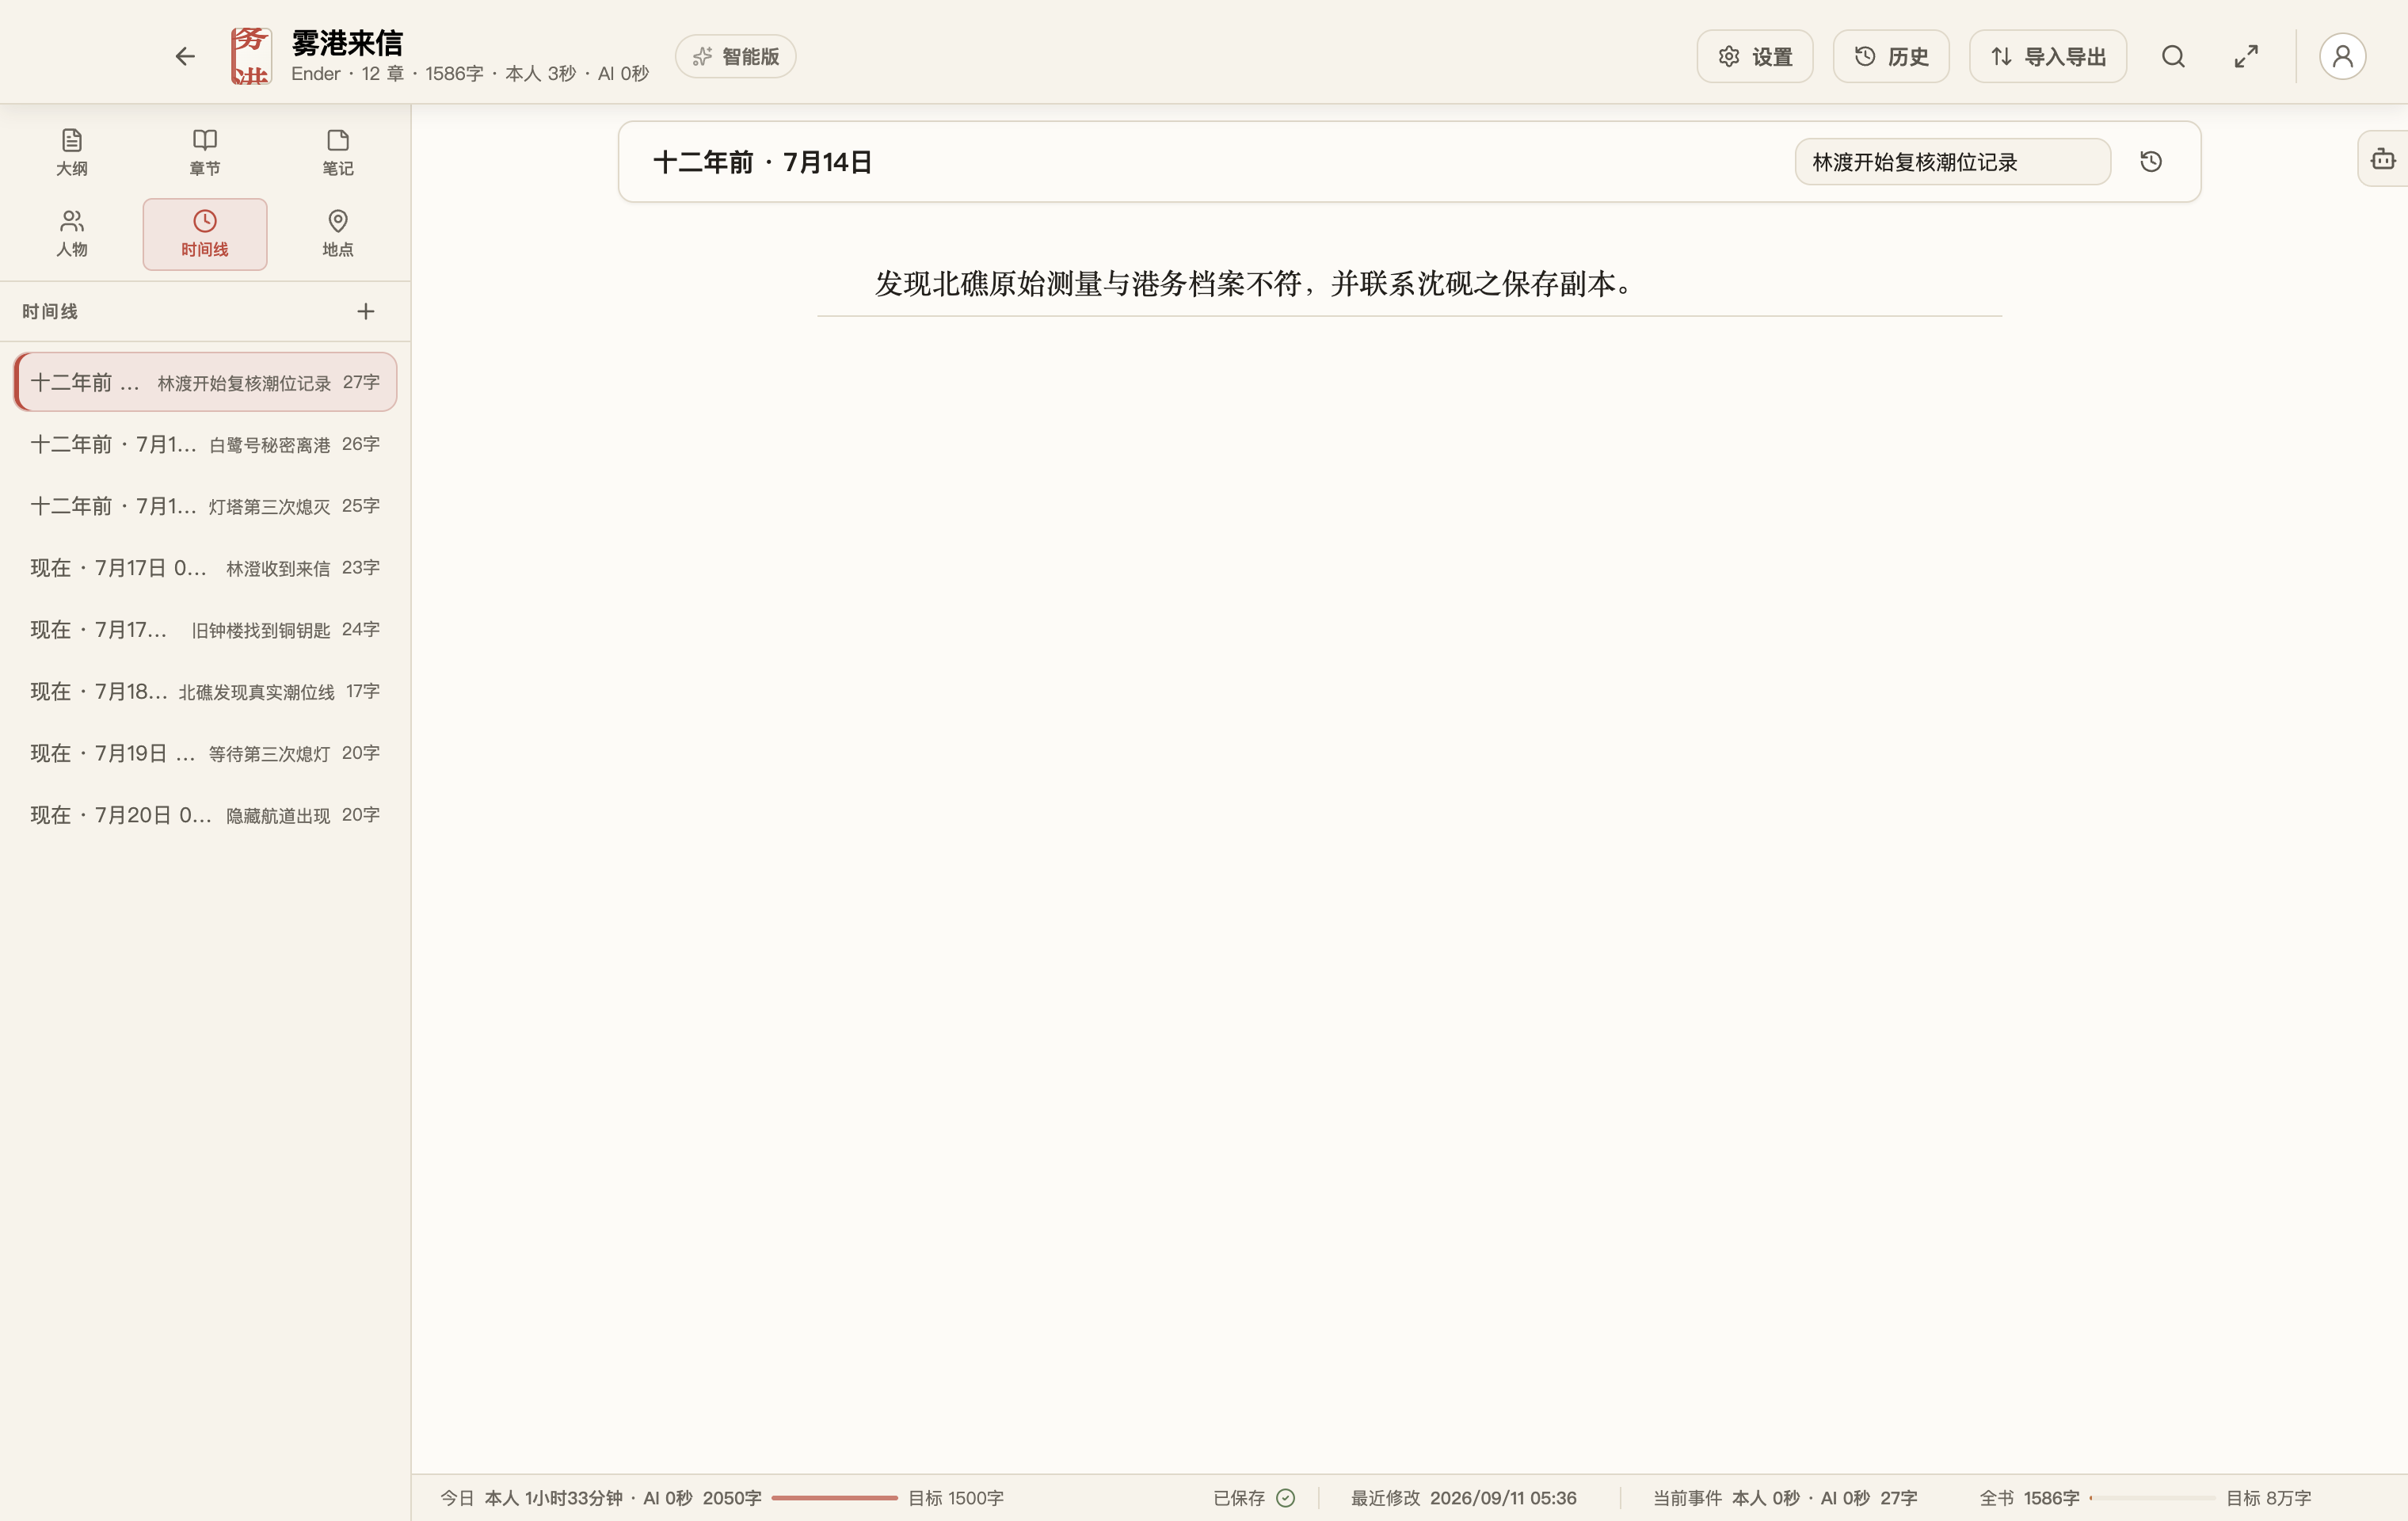Go back with the left arrow icon
Screen dimensions: 2408x1521
click(x=185, y=56)
